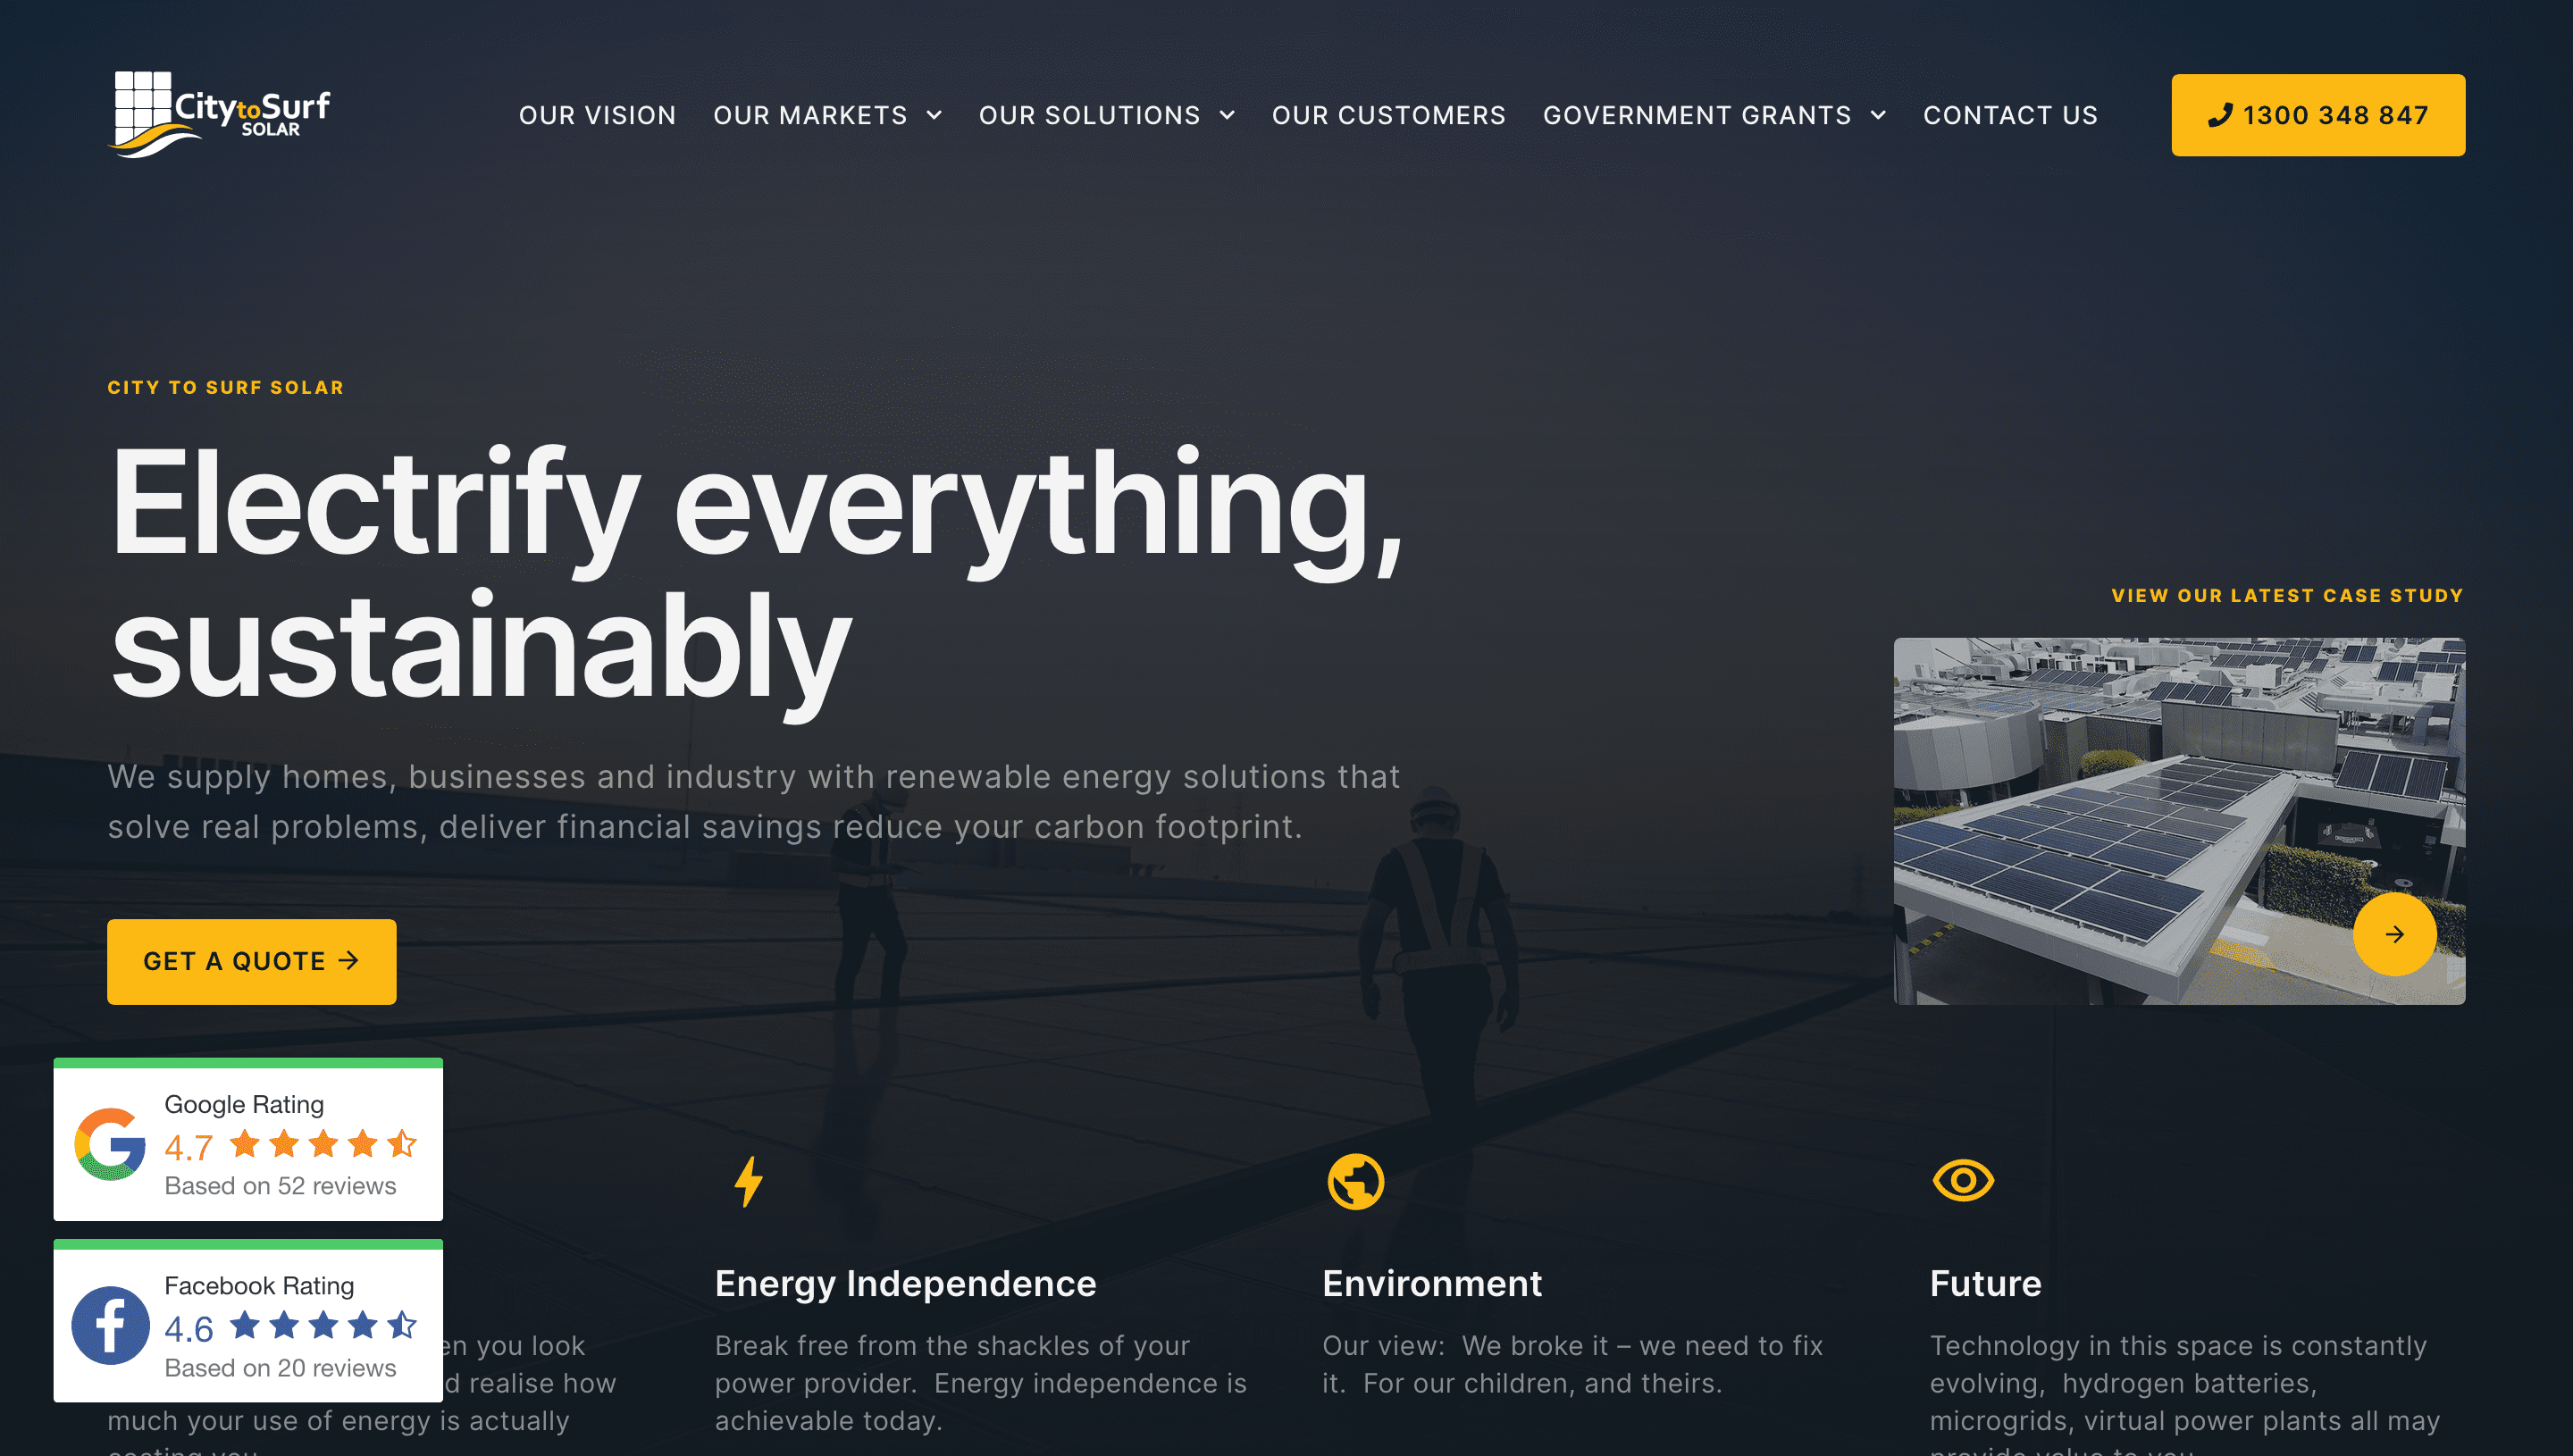Click the eye icon above Future

pos(1962,1180)
